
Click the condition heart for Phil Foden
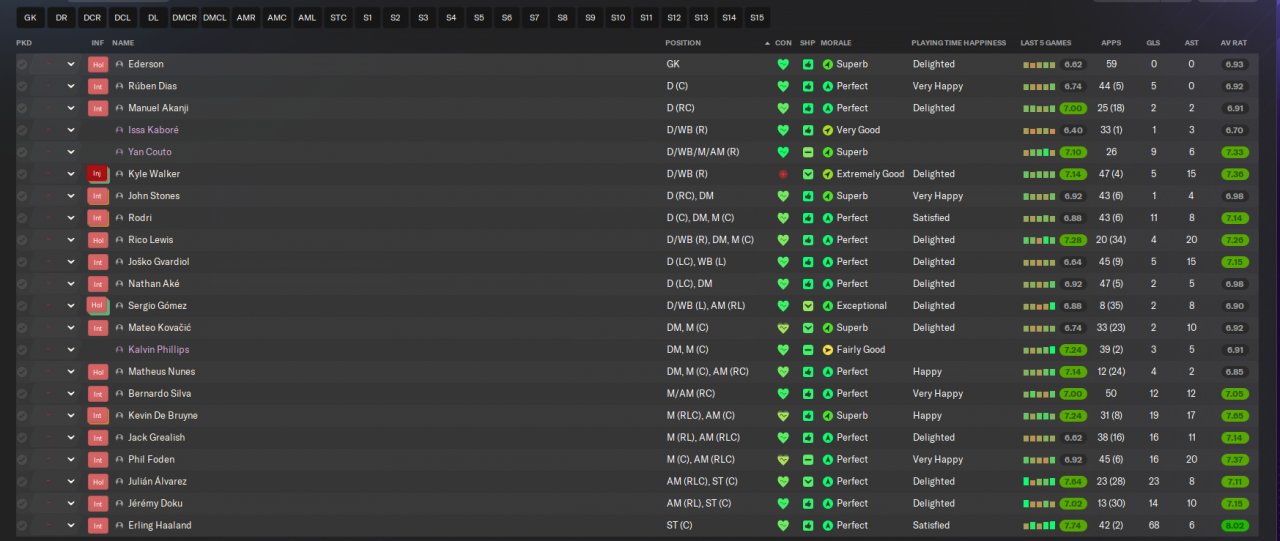[x=783, y=460]
